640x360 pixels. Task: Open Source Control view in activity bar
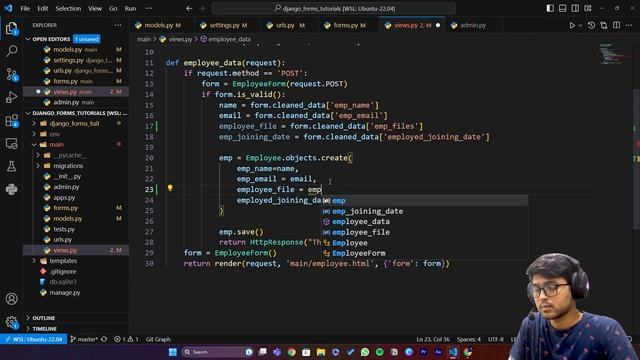(11, 74)
